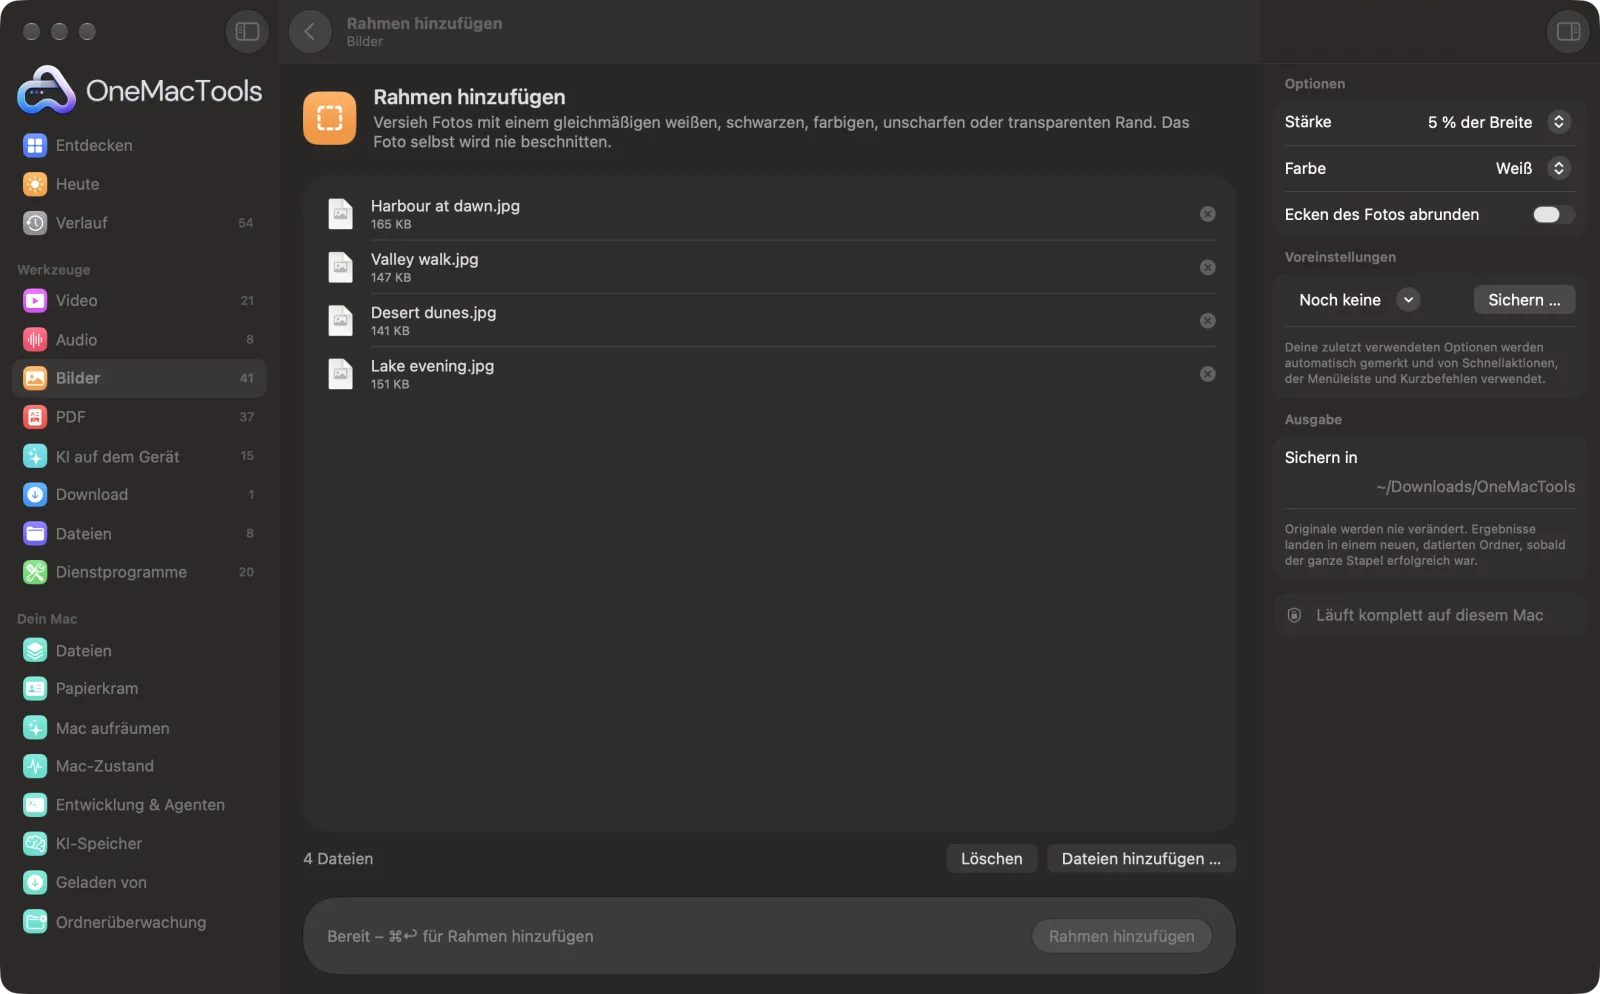
Task: Click the Geladen von icon
Action: click(x=35, y=883)
